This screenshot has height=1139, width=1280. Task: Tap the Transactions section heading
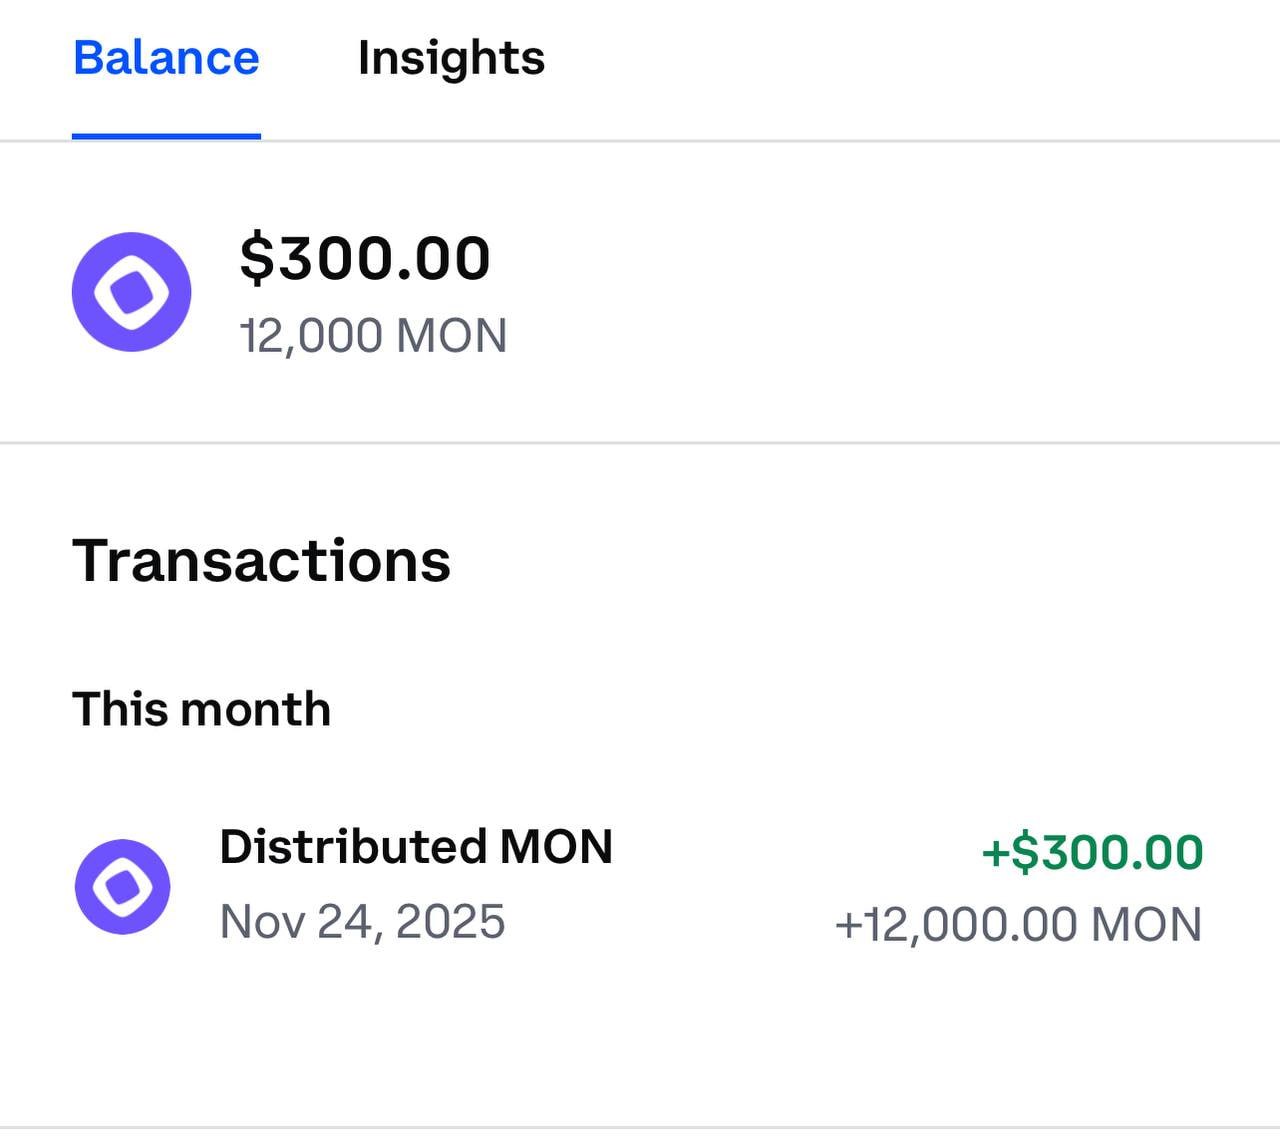(x=261, y=560)
